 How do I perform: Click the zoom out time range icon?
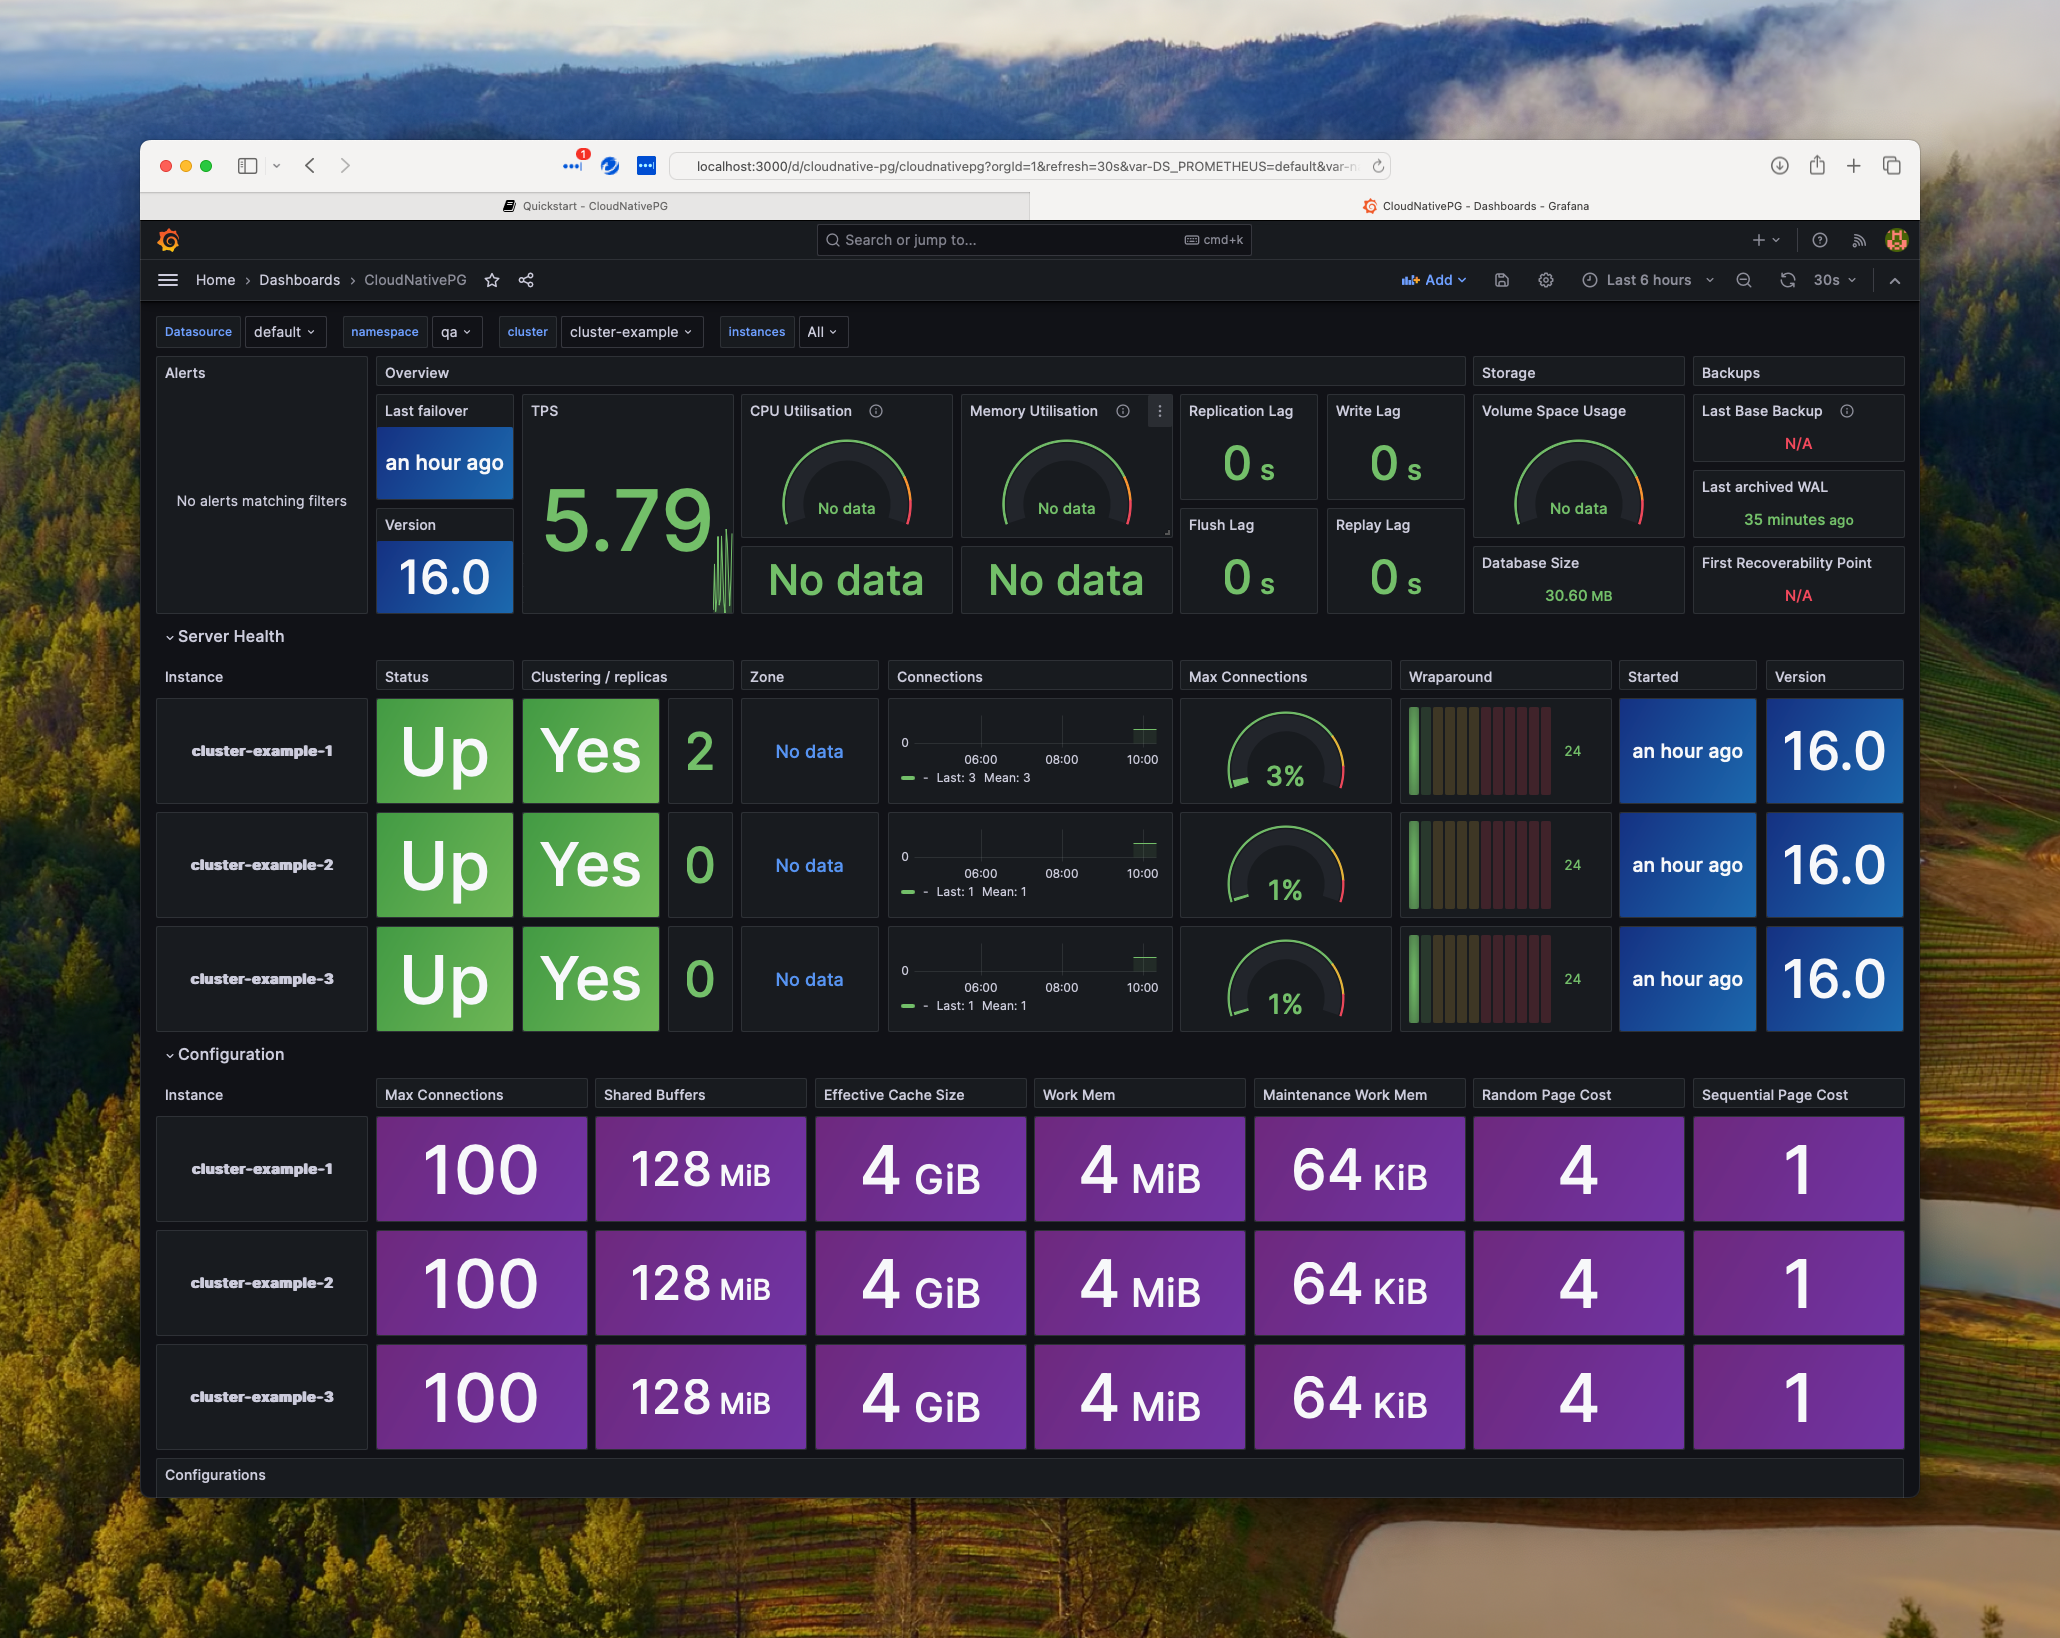tap(1743, 280)
